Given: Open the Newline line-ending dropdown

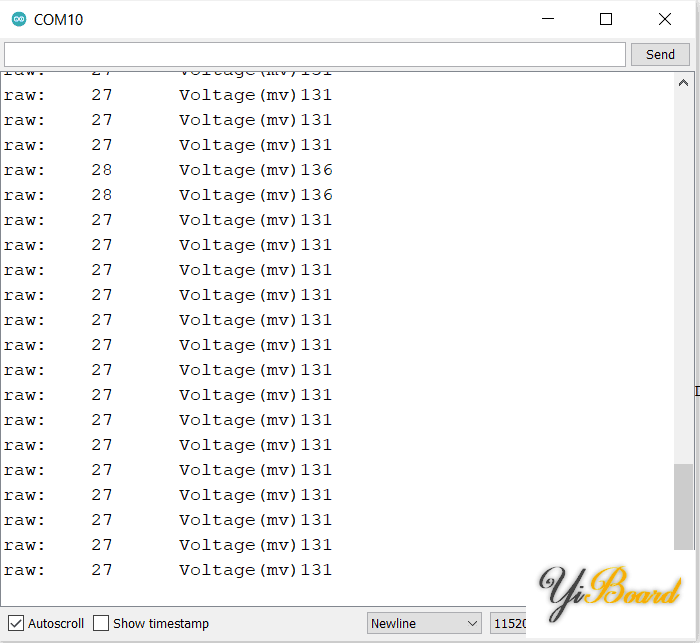Looking at the screenshot, I should 424,623.
